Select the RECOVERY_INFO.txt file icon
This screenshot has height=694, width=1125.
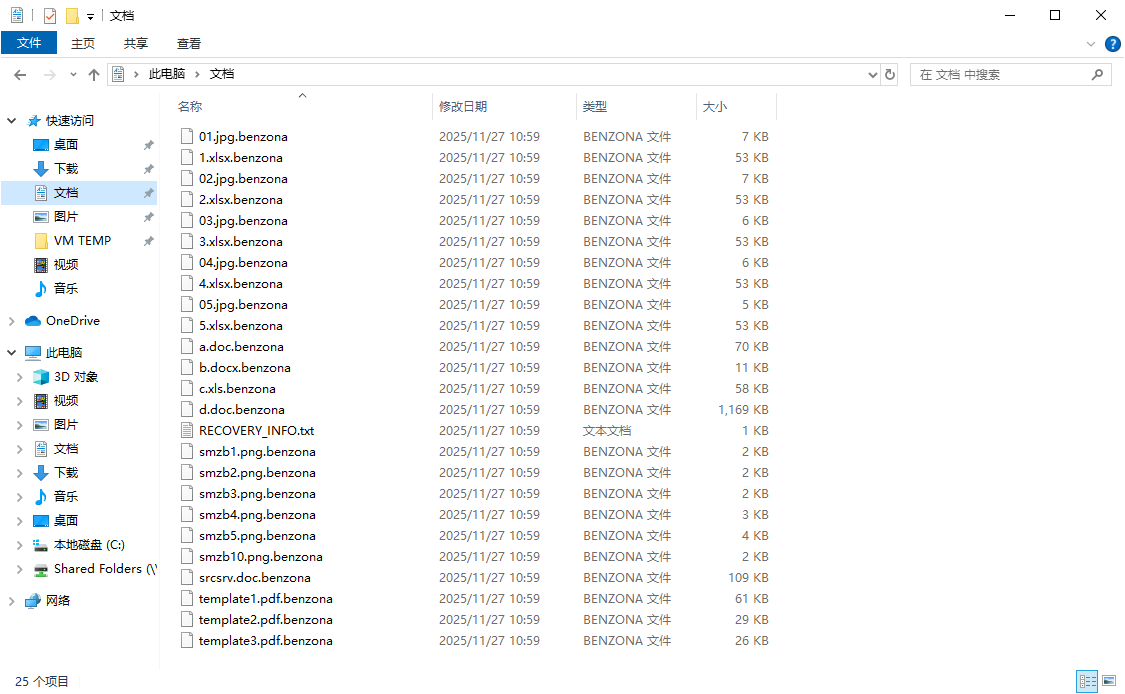tap(187, 431)
